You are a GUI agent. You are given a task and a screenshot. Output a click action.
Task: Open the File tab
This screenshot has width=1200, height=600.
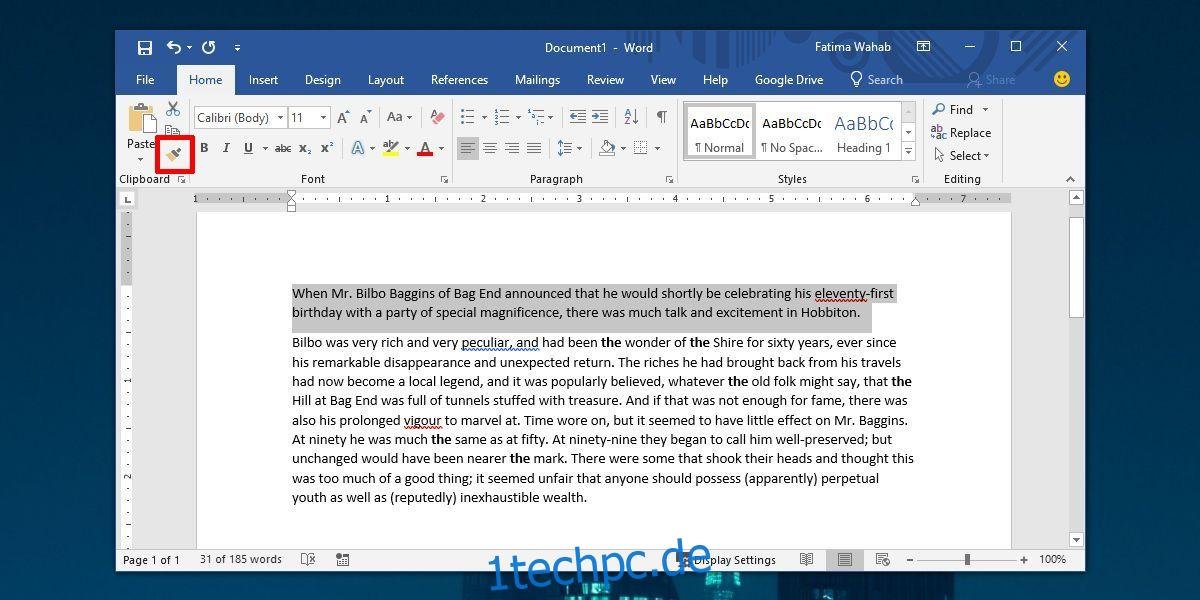145,80
